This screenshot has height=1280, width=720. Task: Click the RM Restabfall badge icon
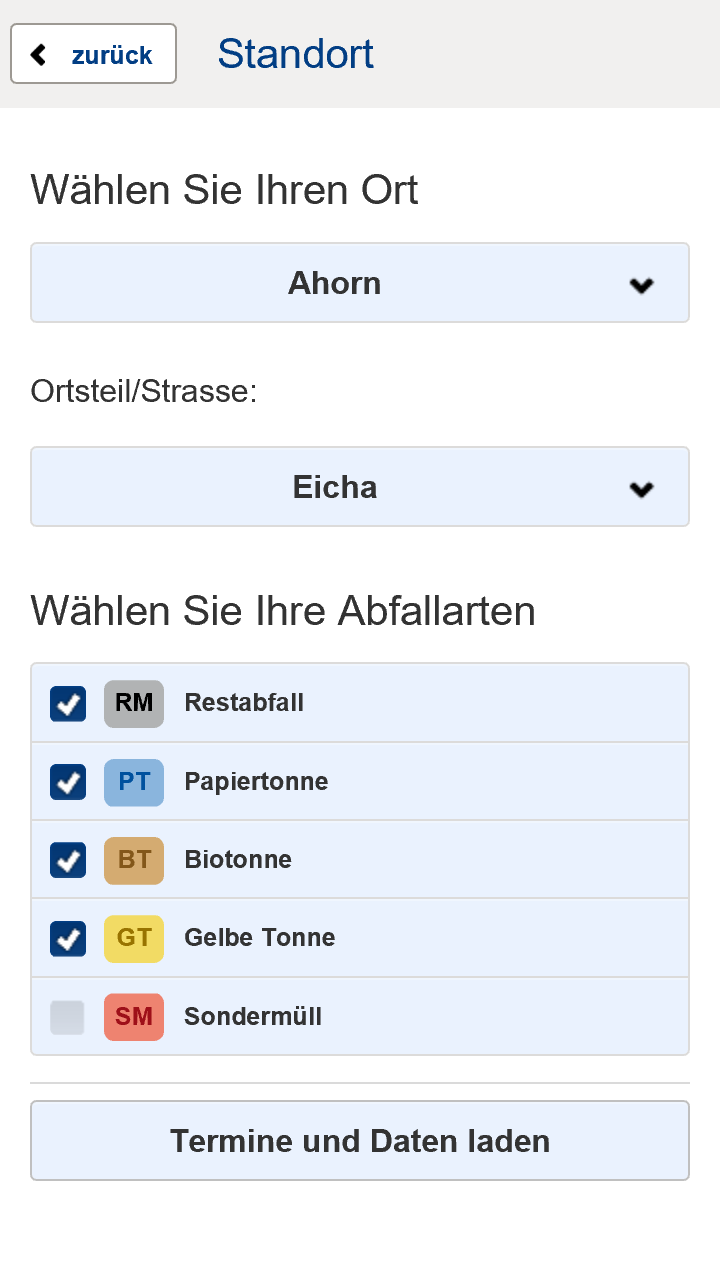pyautogui.click(x=134, y=703)
